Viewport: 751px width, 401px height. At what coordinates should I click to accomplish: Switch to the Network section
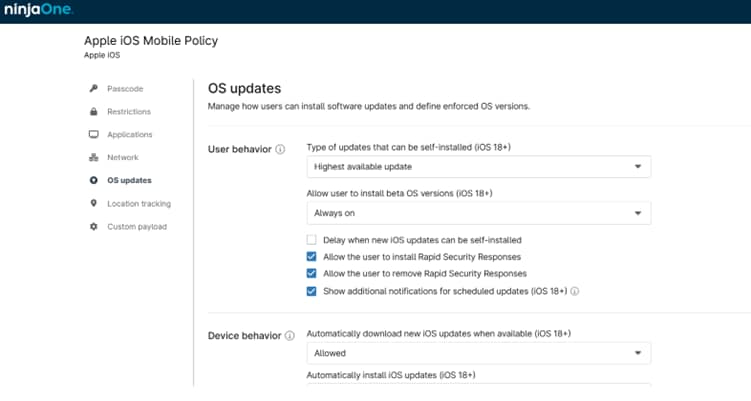tap(123, 158)
